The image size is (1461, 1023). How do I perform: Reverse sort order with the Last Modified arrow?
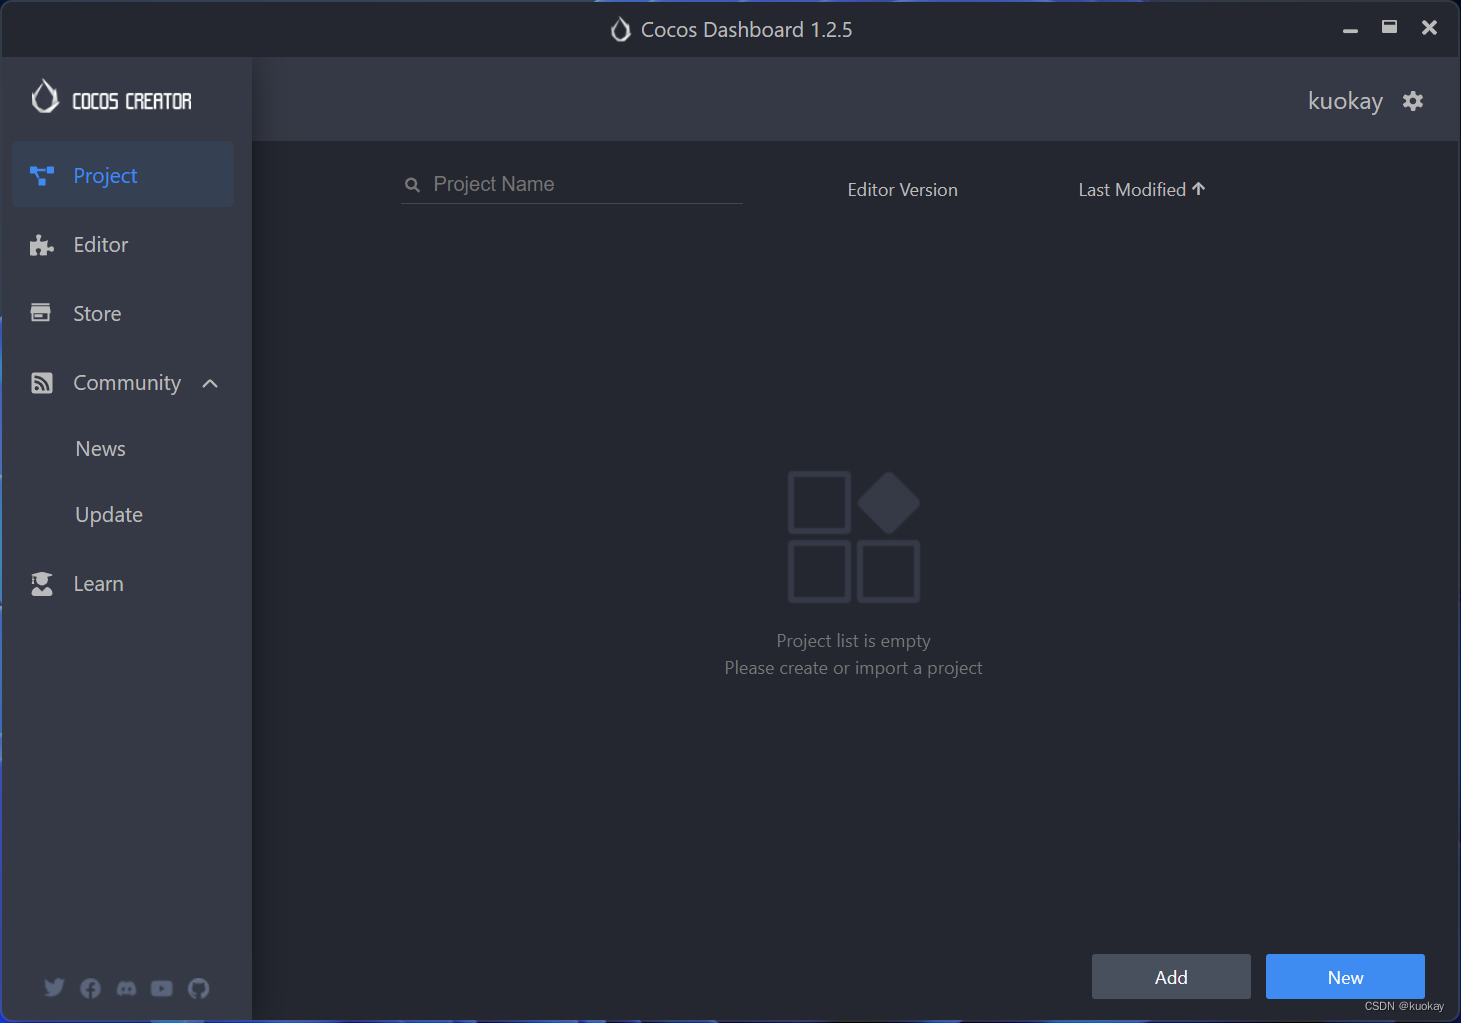click(1198, 189)
